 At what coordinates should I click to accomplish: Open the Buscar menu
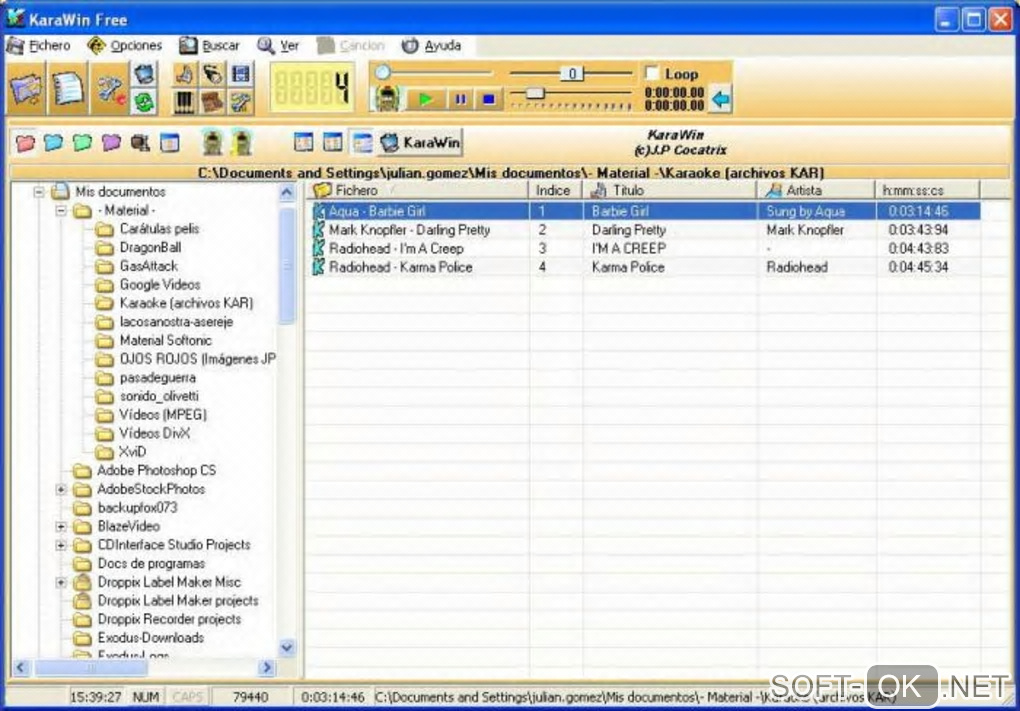pos(209,46)
